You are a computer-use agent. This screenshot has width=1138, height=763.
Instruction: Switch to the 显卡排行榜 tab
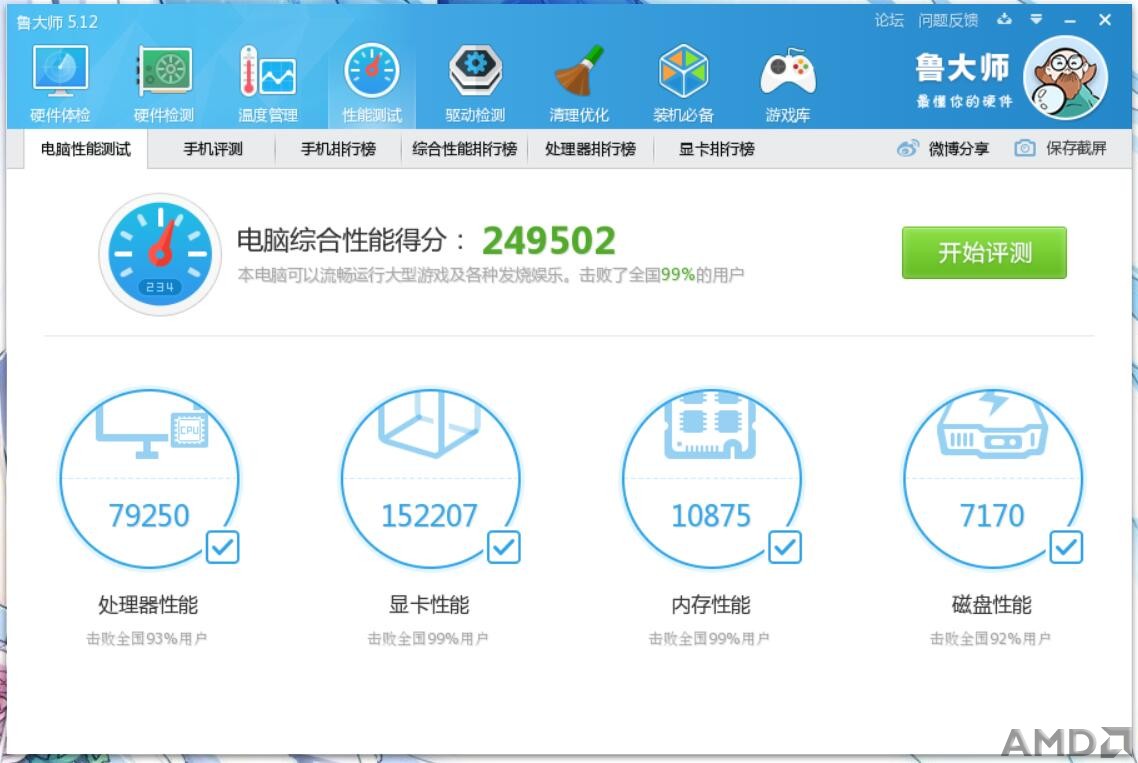tap(716, 150)
